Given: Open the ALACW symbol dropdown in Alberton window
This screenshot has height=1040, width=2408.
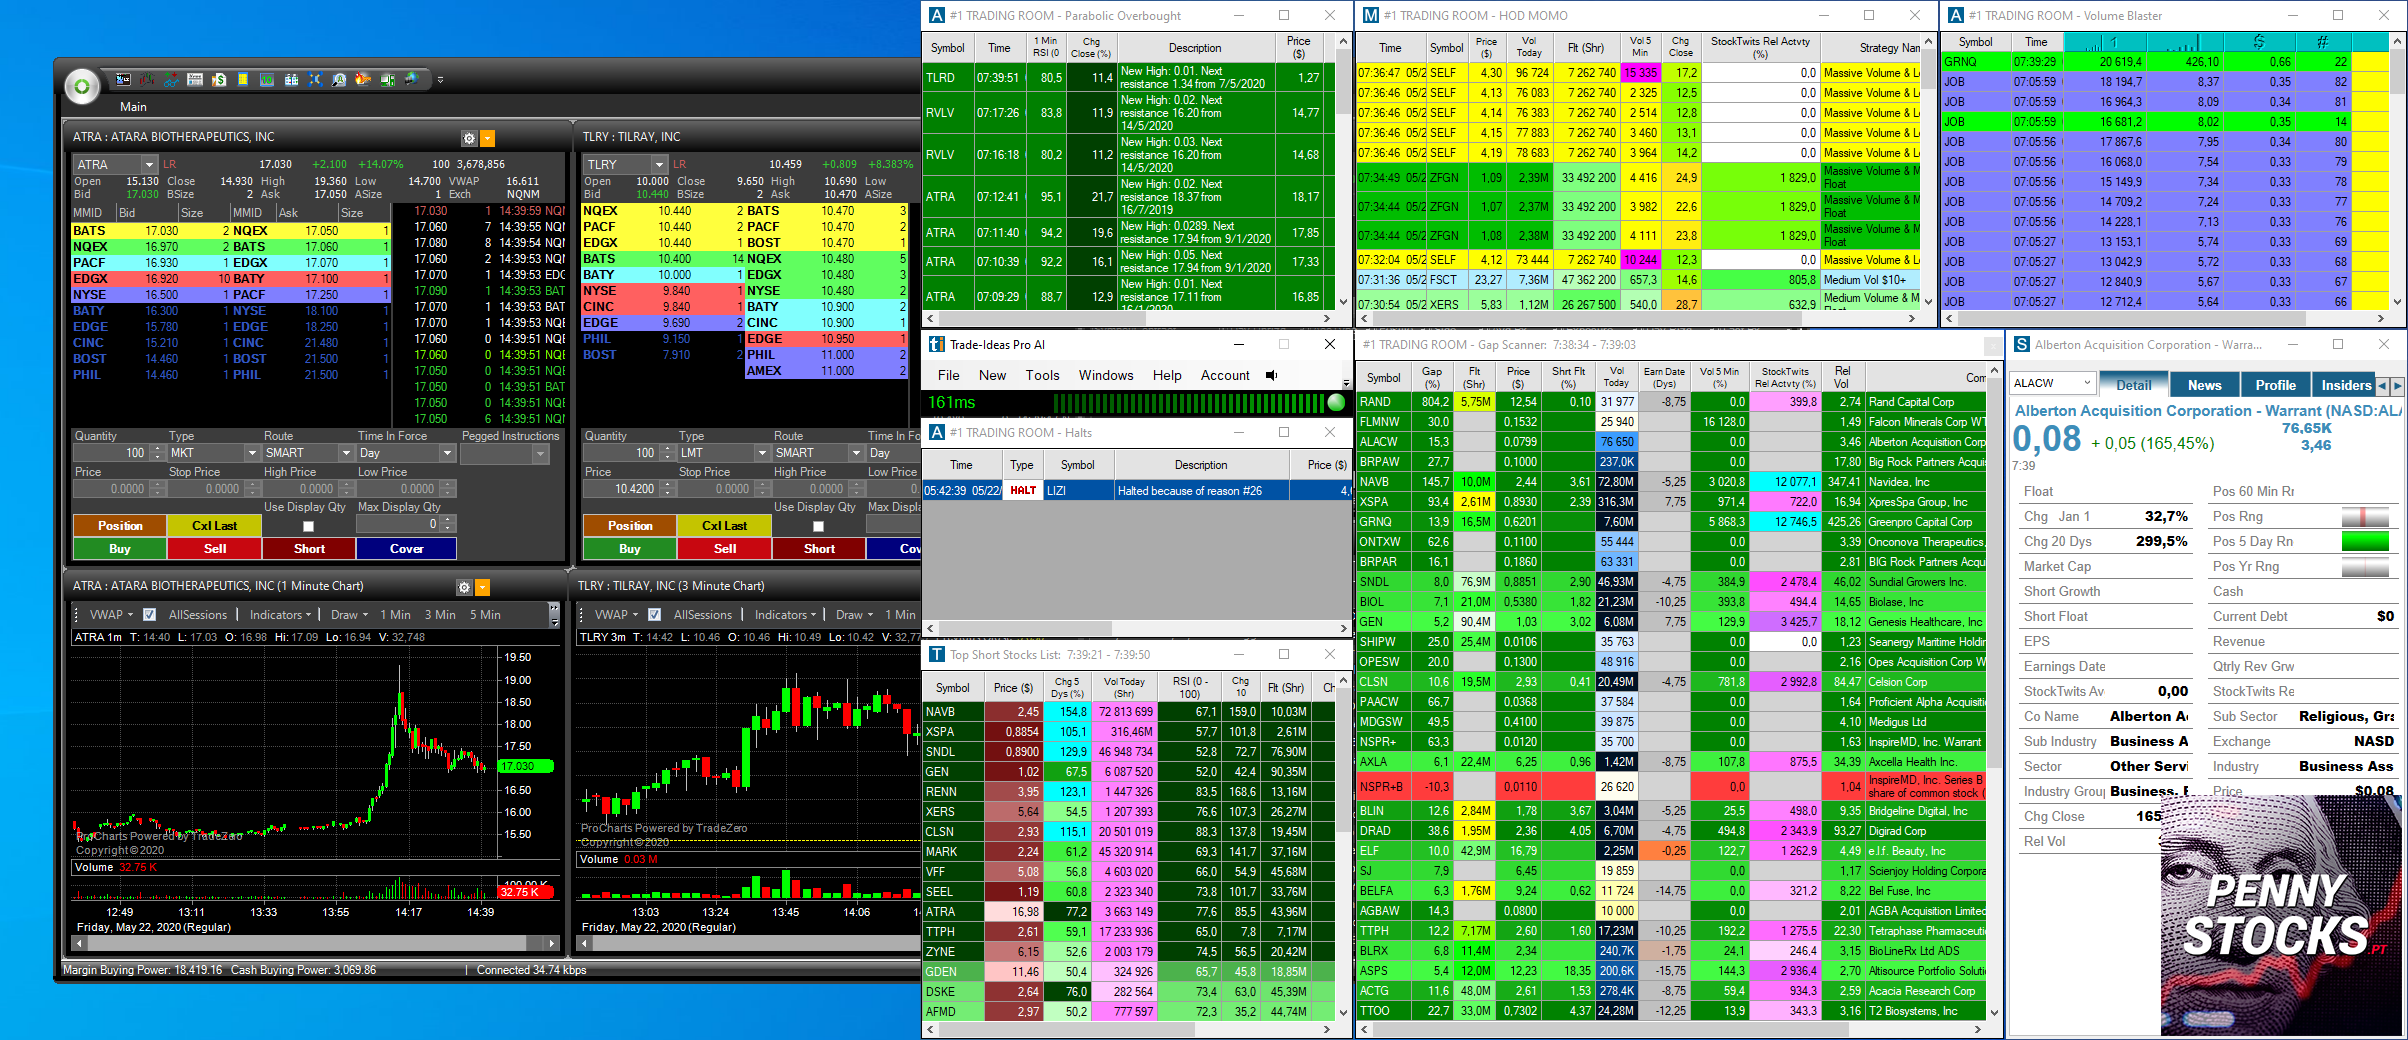Looking at the screenshot, I should click(x=2088, y=383).
